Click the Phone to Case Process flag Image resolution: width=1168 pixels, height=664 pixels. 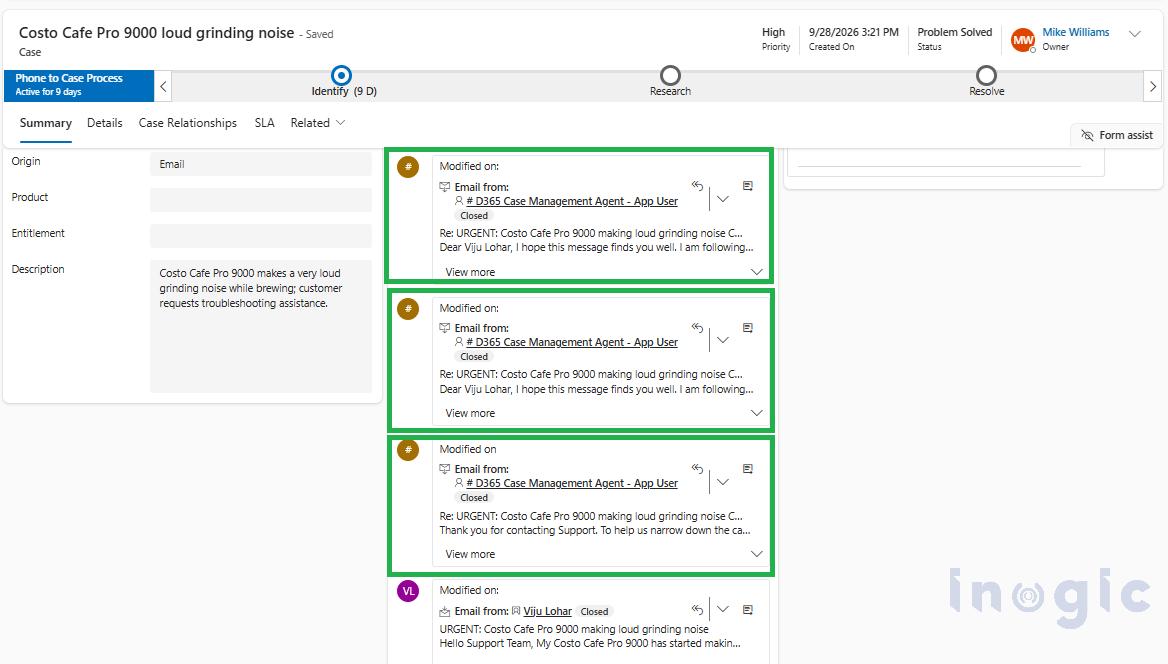pos(79,86)
